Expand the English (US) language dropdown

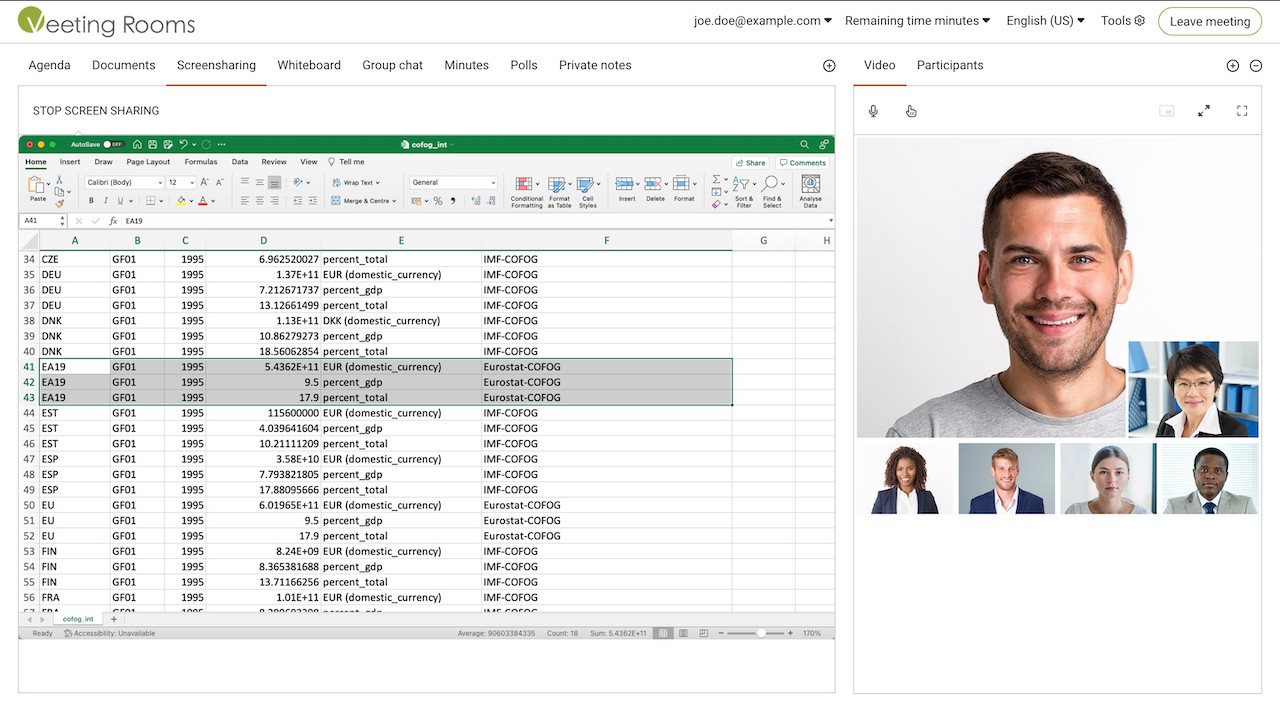1045,21
